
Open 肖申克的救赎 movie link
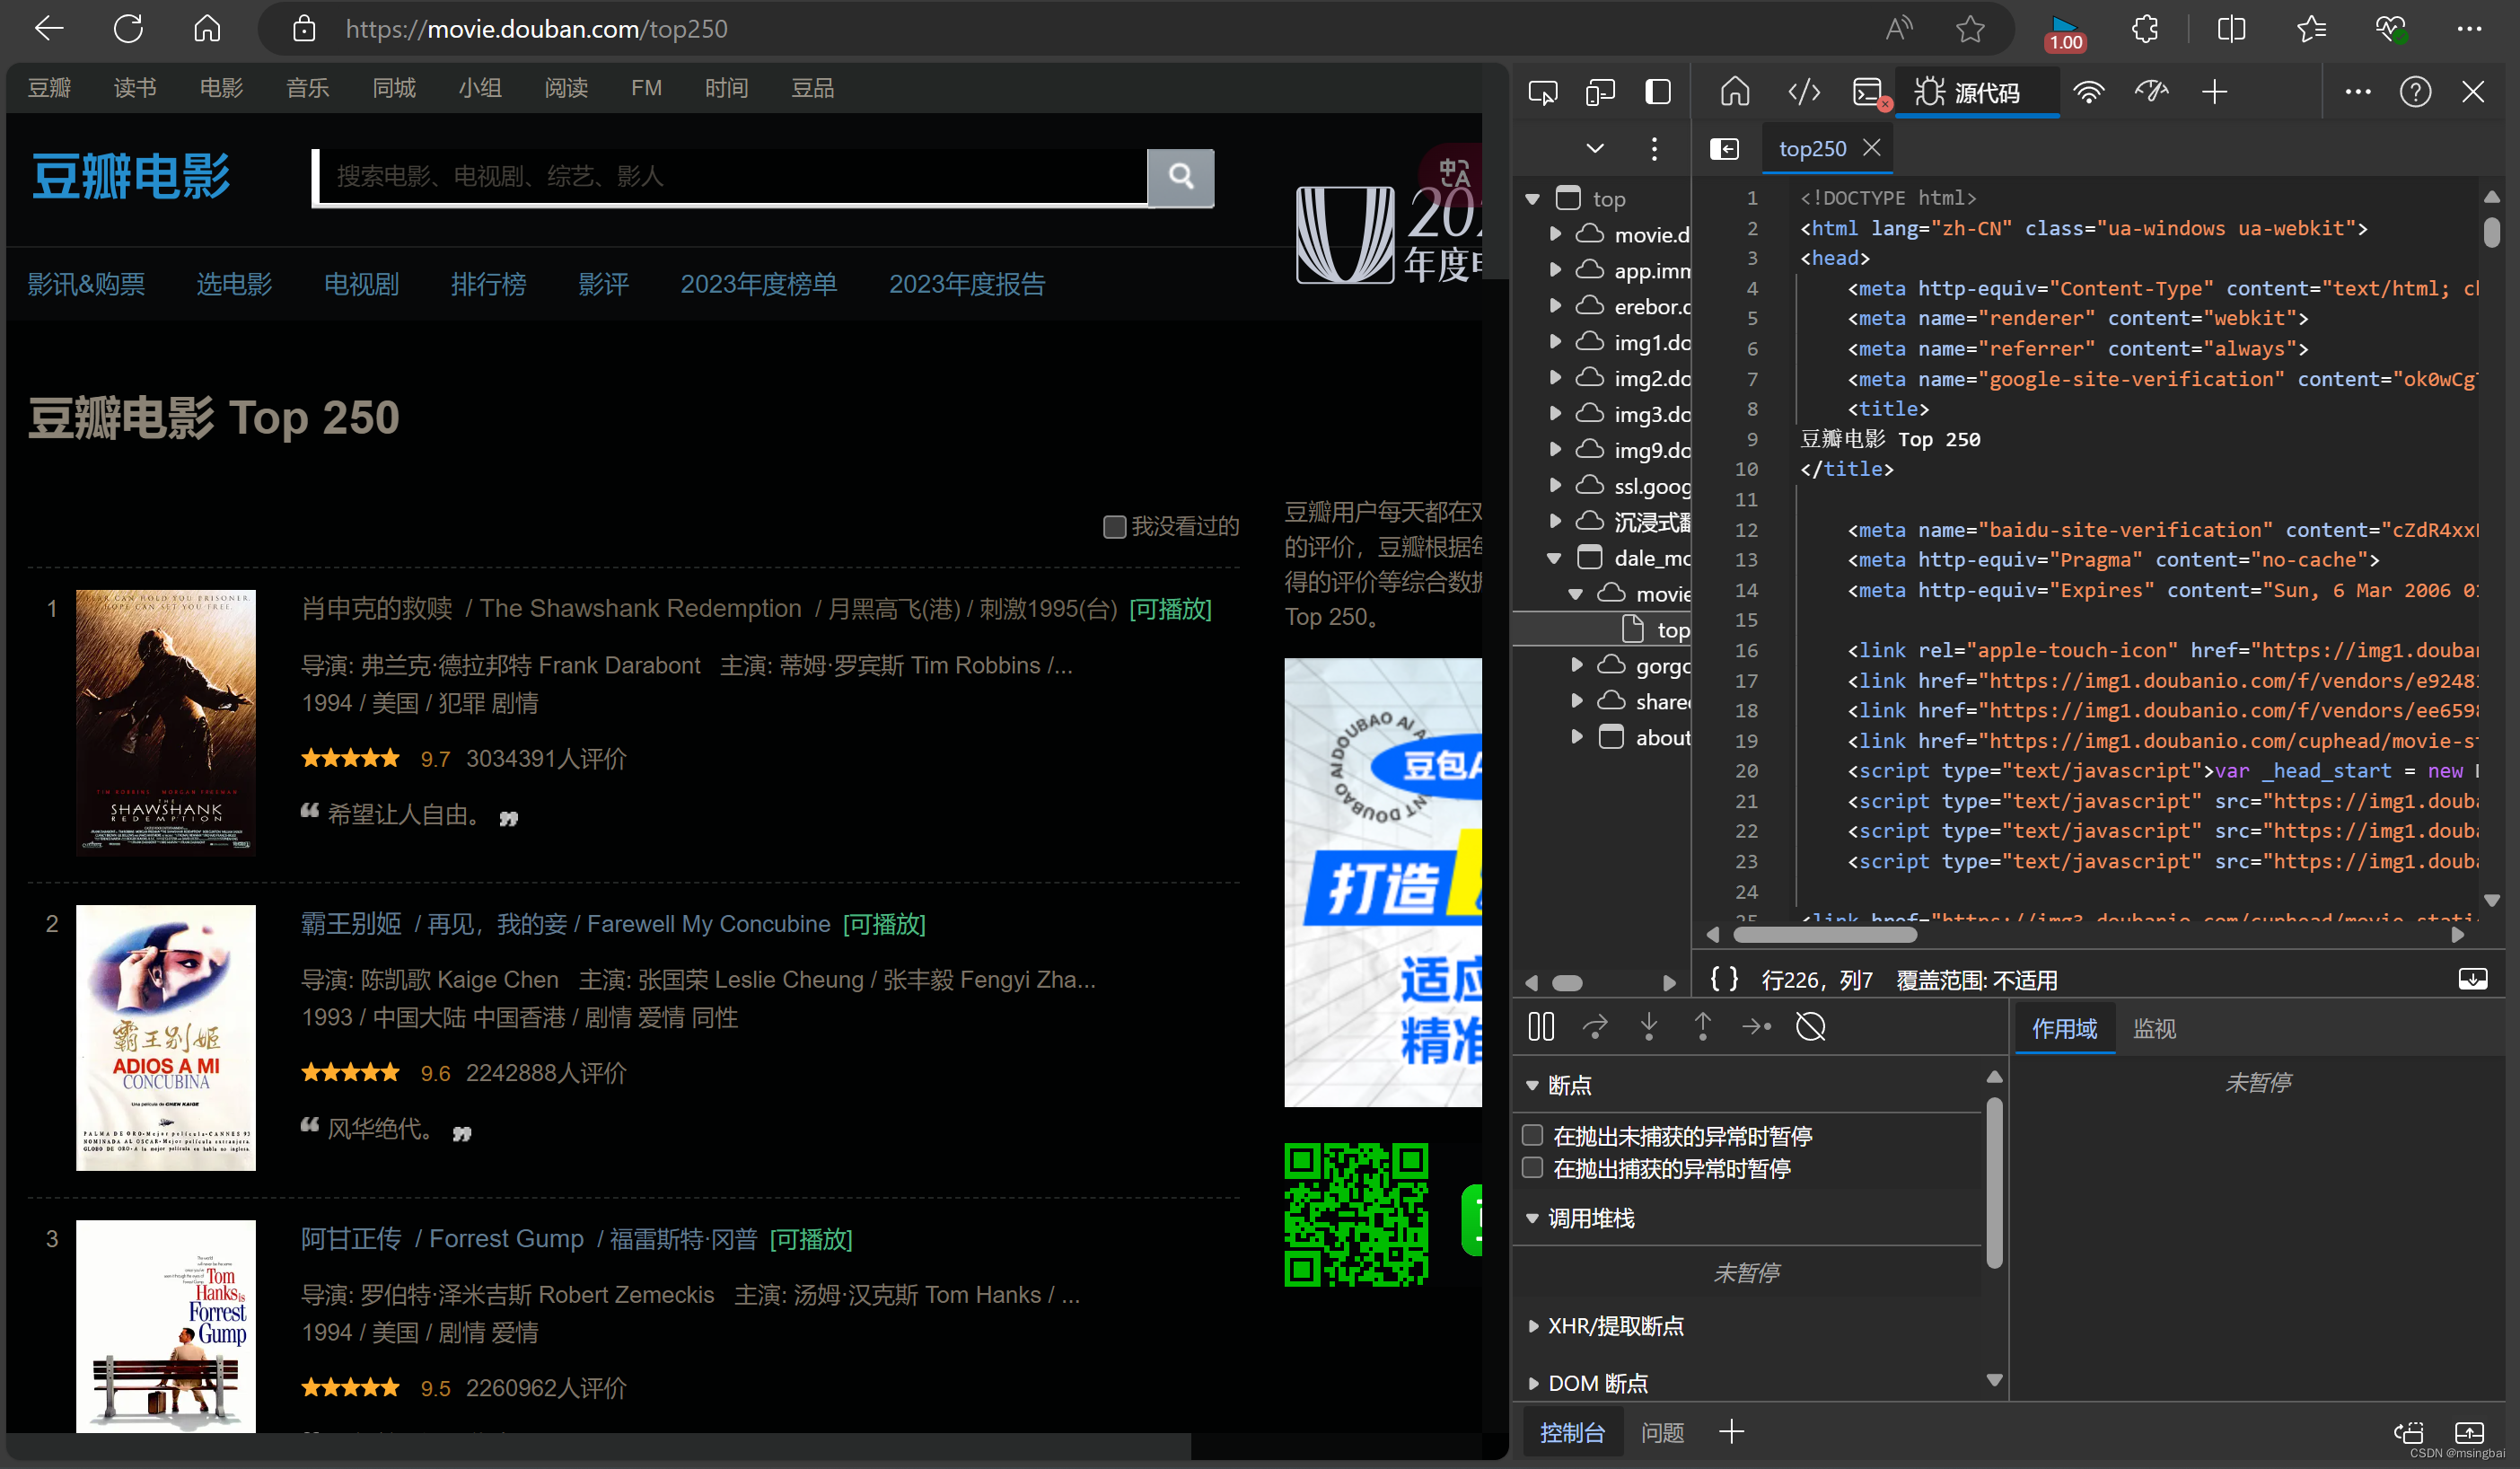[377, 608]
